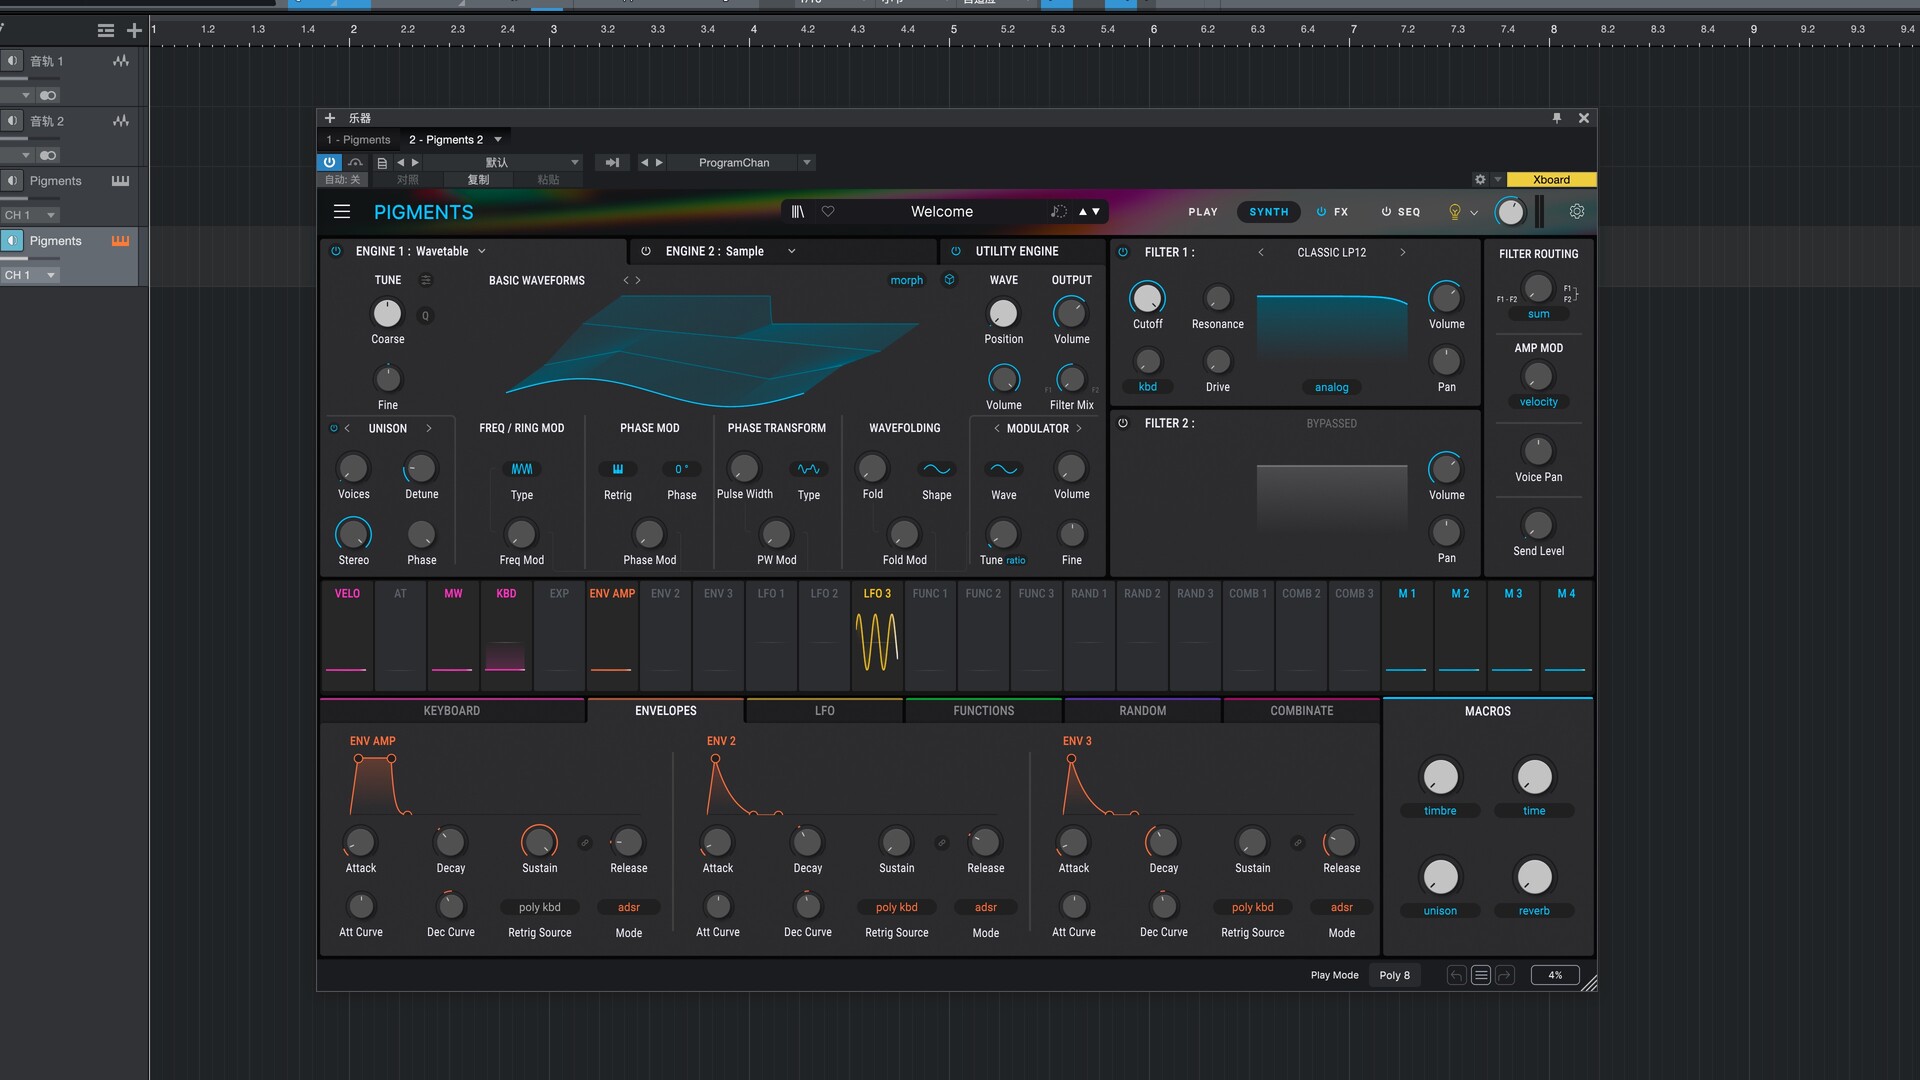Click the timbre macro knob
1920x1080 pixels.
pos(1440,777)
